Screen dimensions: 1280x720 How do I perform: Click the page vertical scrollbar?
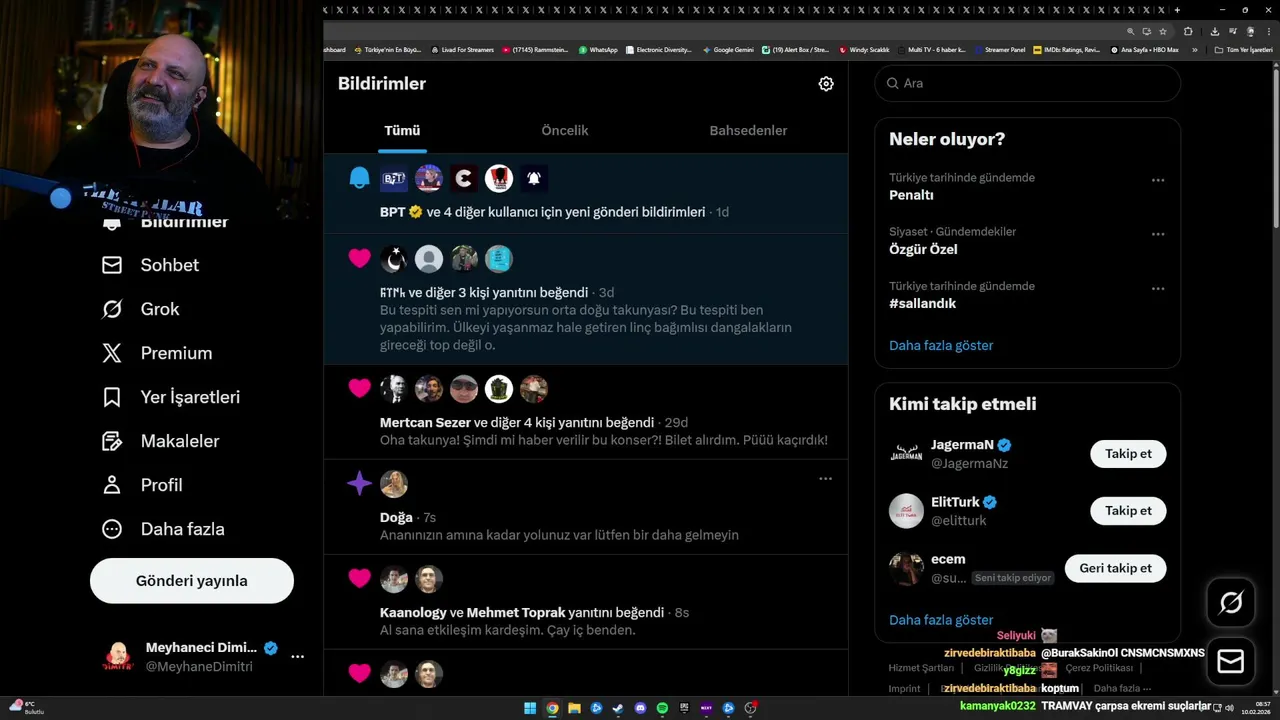pyautogui.click(x=1274, y=150)
